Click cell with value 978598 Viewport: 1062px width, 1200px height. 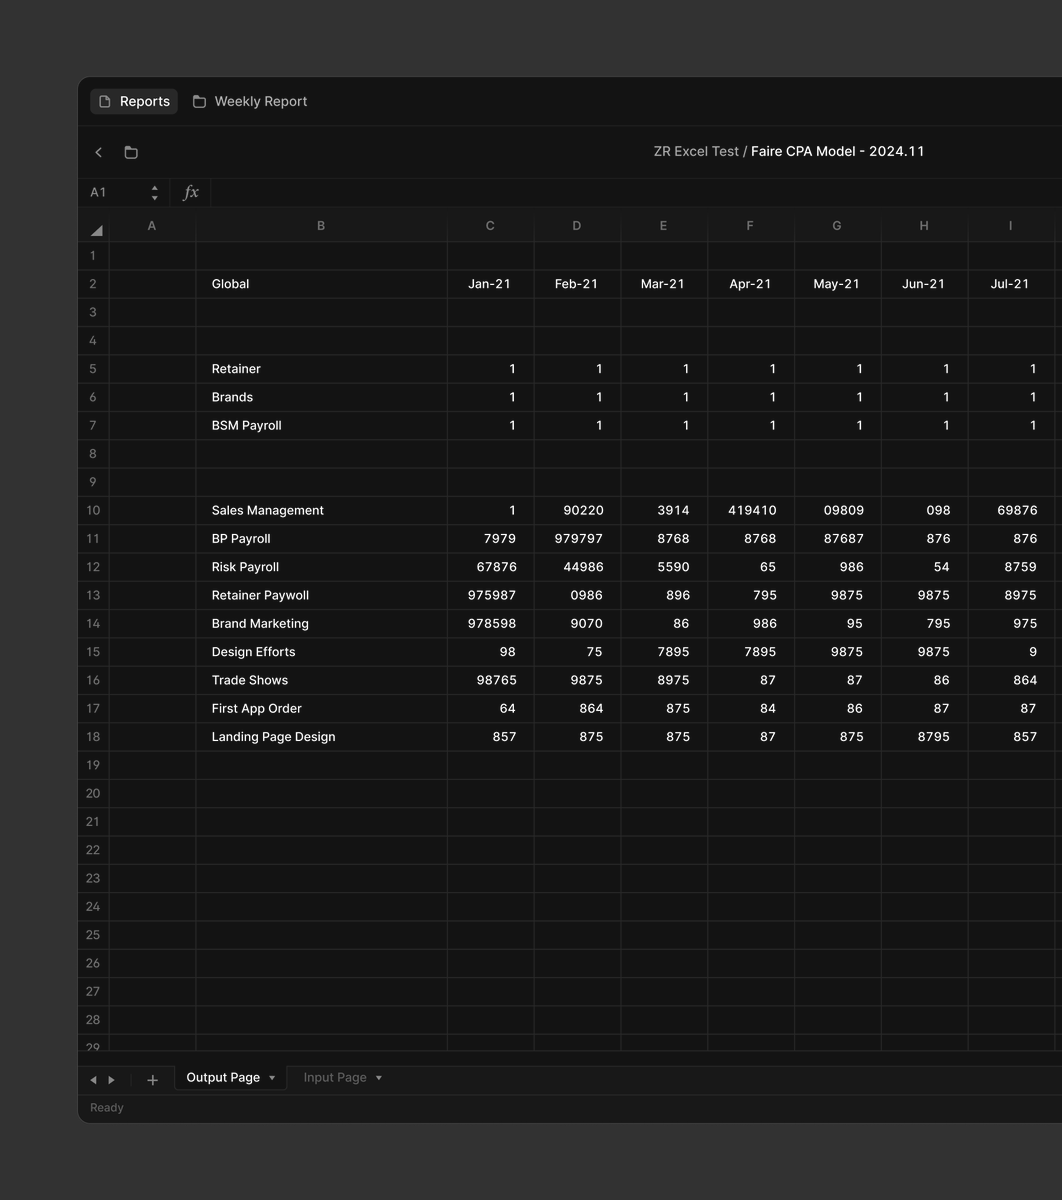pos(490,623)
